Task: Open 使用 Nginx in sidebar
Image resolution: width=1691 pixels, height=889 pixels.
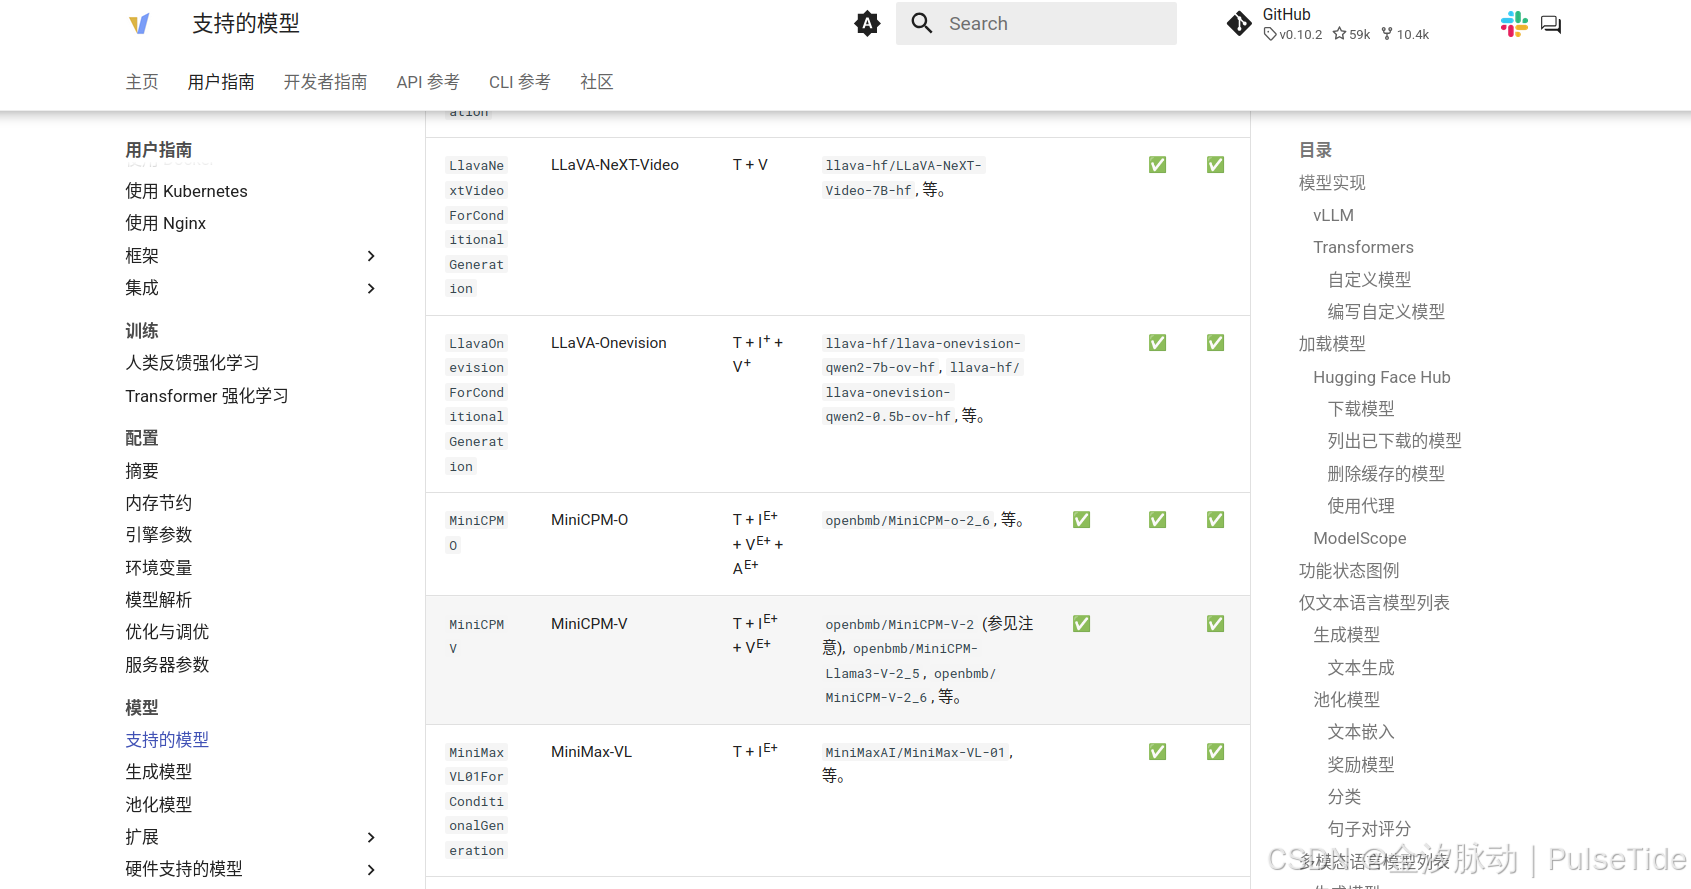Action: tap(166, 223)
